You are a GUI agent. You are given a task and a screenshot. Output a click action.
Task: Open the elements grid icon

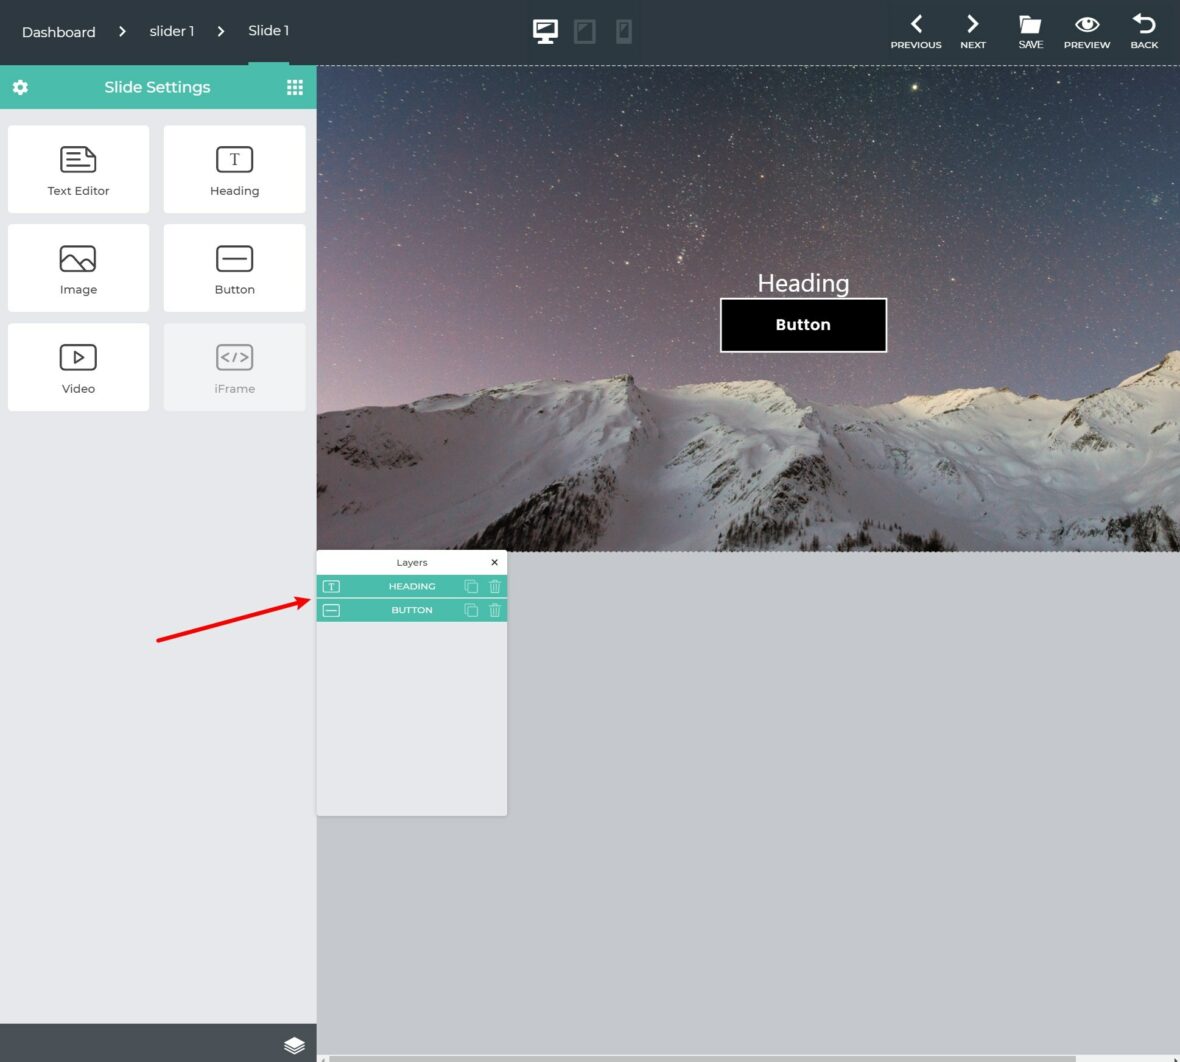point(295,87)
